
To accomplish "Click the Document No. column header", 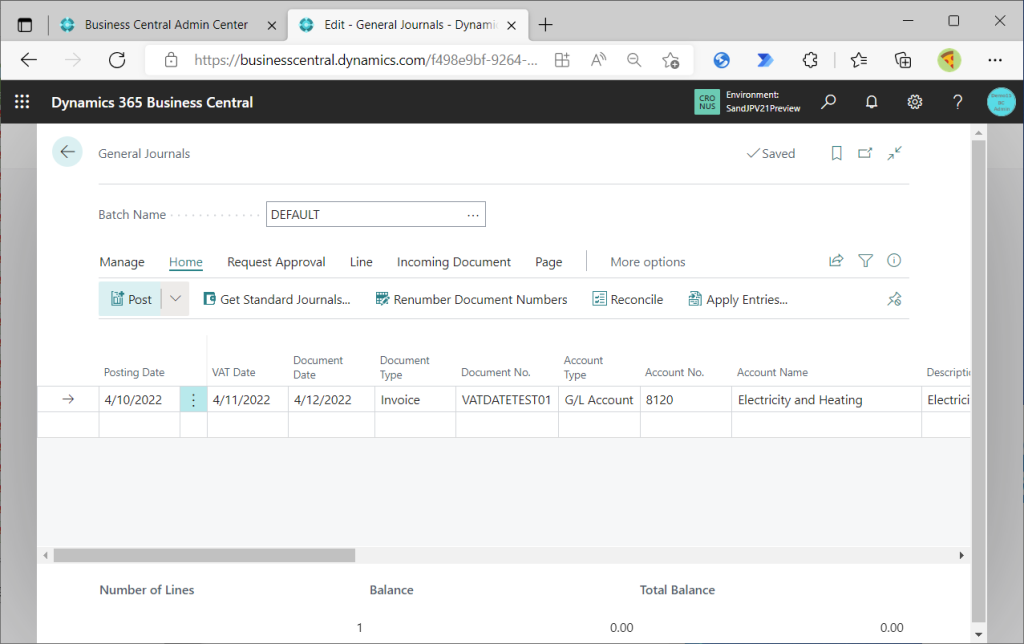I will (x=496, y=372).
